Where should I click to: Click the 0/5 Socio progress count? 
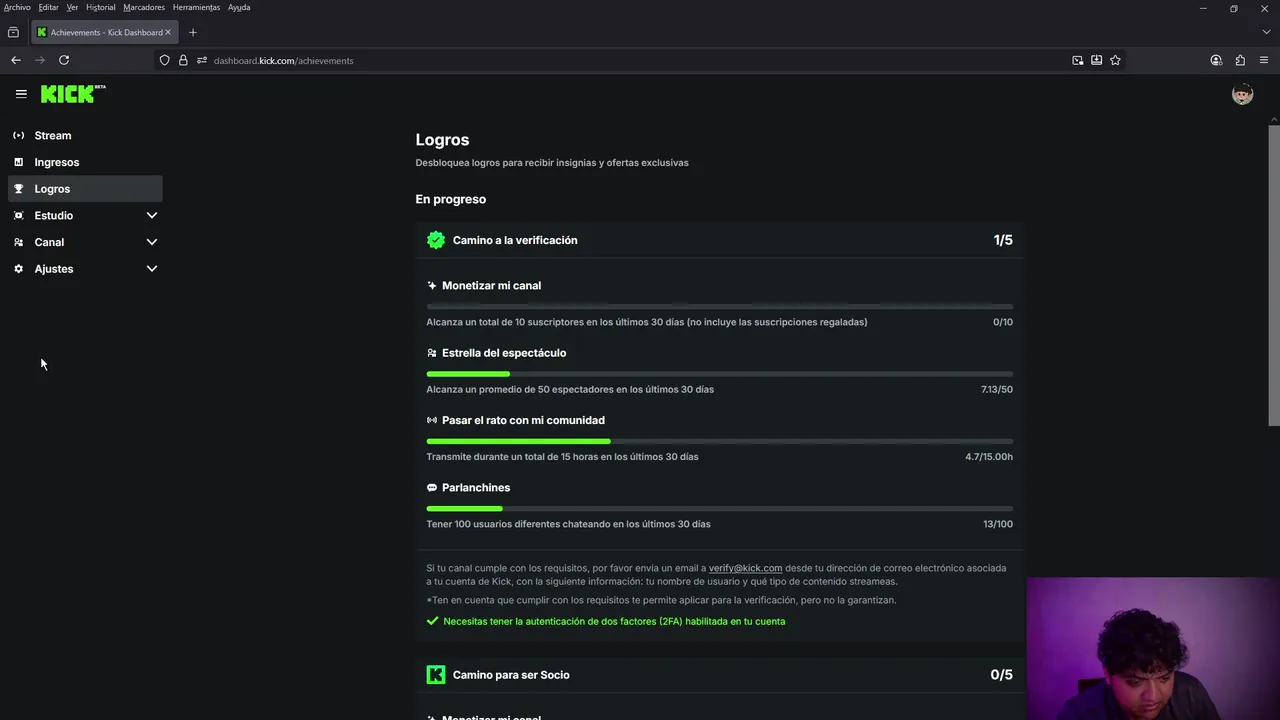[x=1001, y=675]
